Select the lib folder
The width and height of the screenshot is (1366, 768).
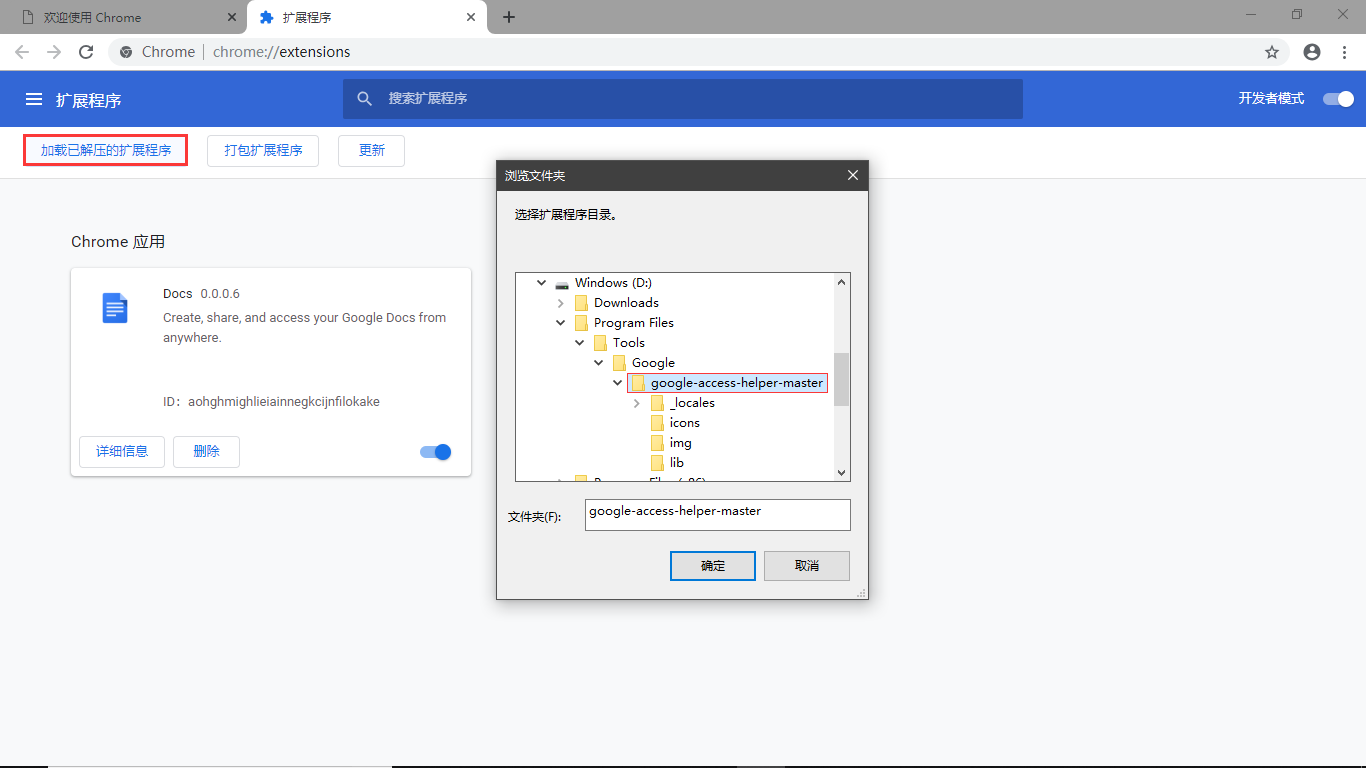677,463
